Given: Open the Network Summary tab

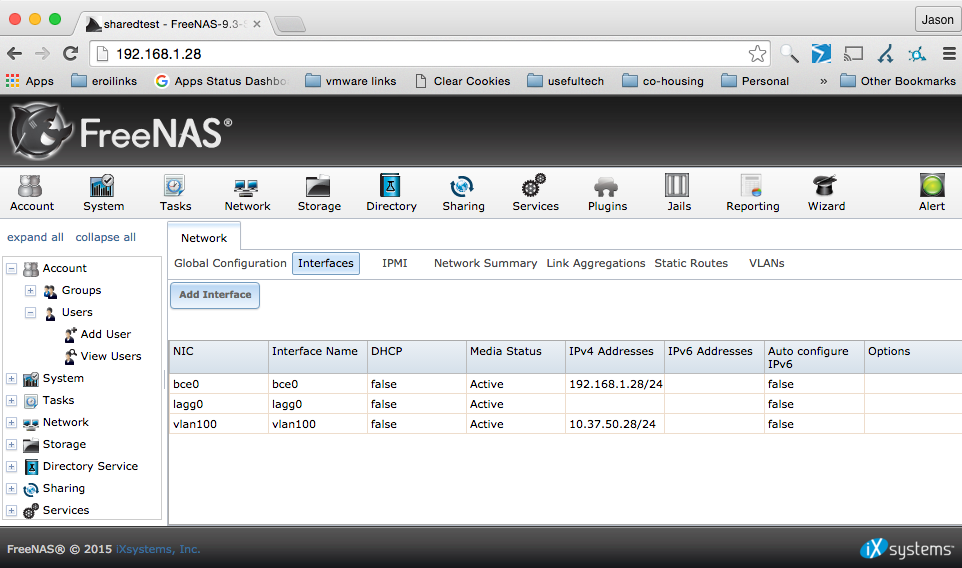Looking at the screenshot, I should [485, 263].
